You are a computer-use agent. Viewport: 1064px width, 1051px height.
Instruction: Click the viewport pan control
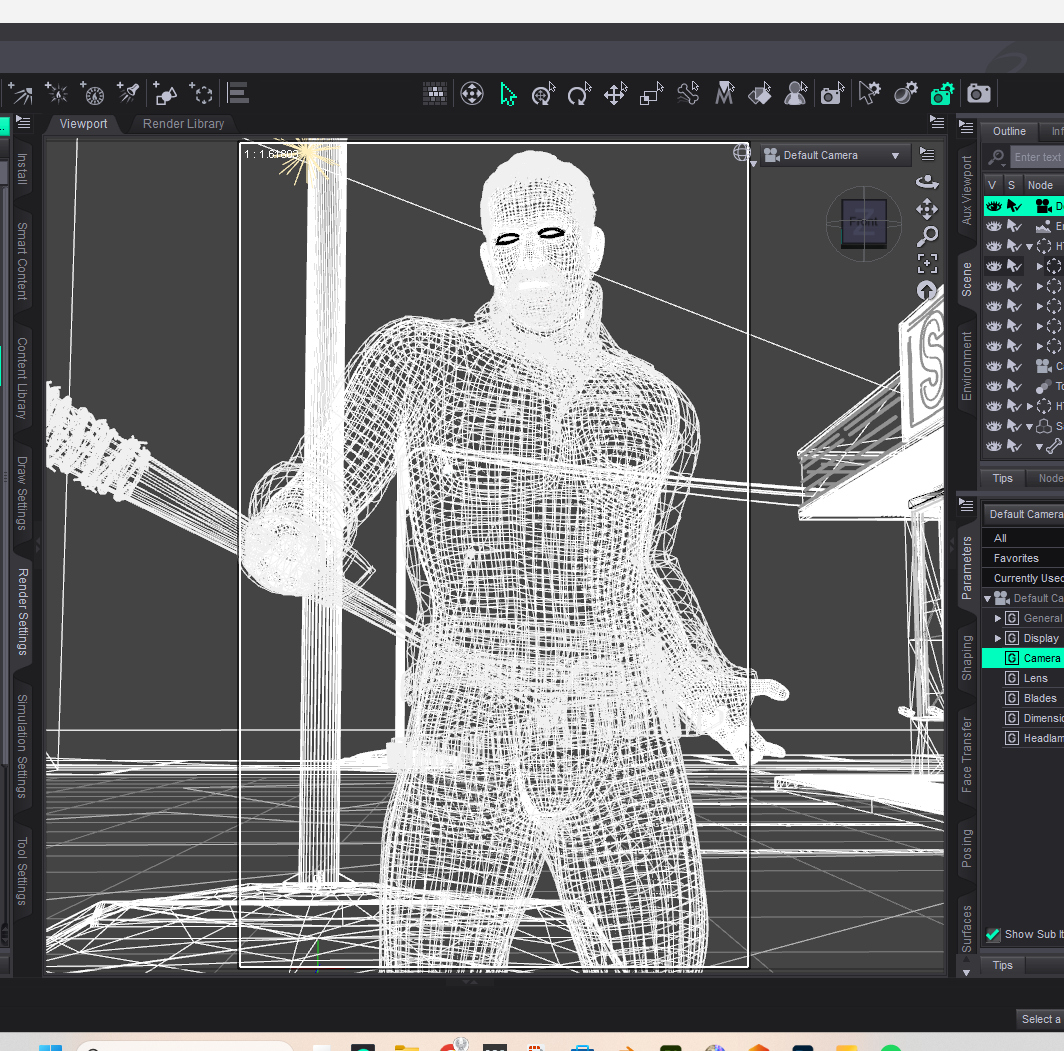pos(927,209)
